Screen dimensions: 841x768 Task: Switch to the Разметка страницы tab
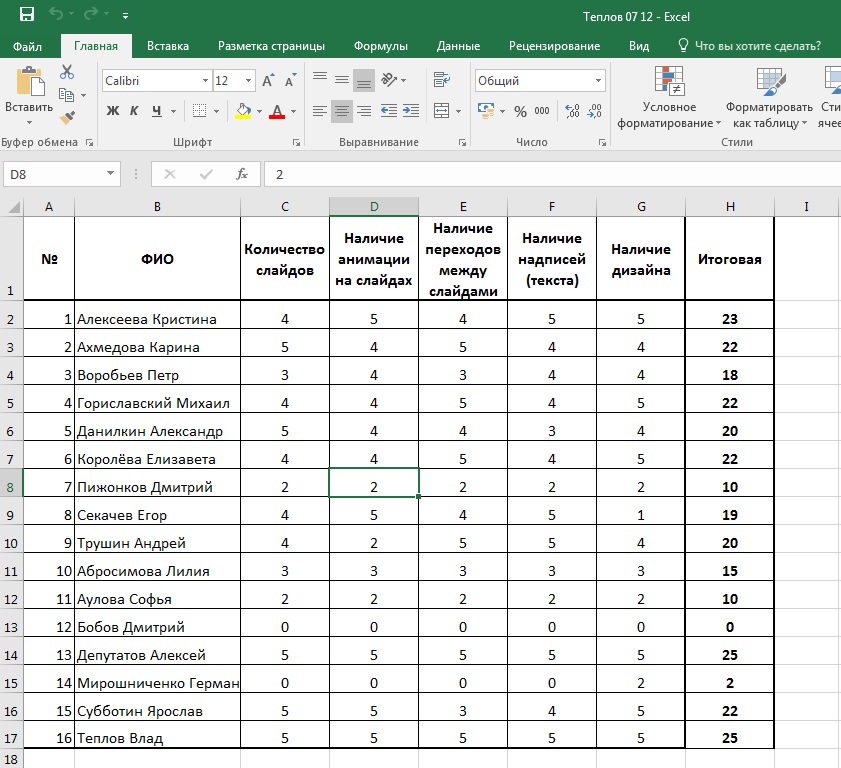point(271,46)
